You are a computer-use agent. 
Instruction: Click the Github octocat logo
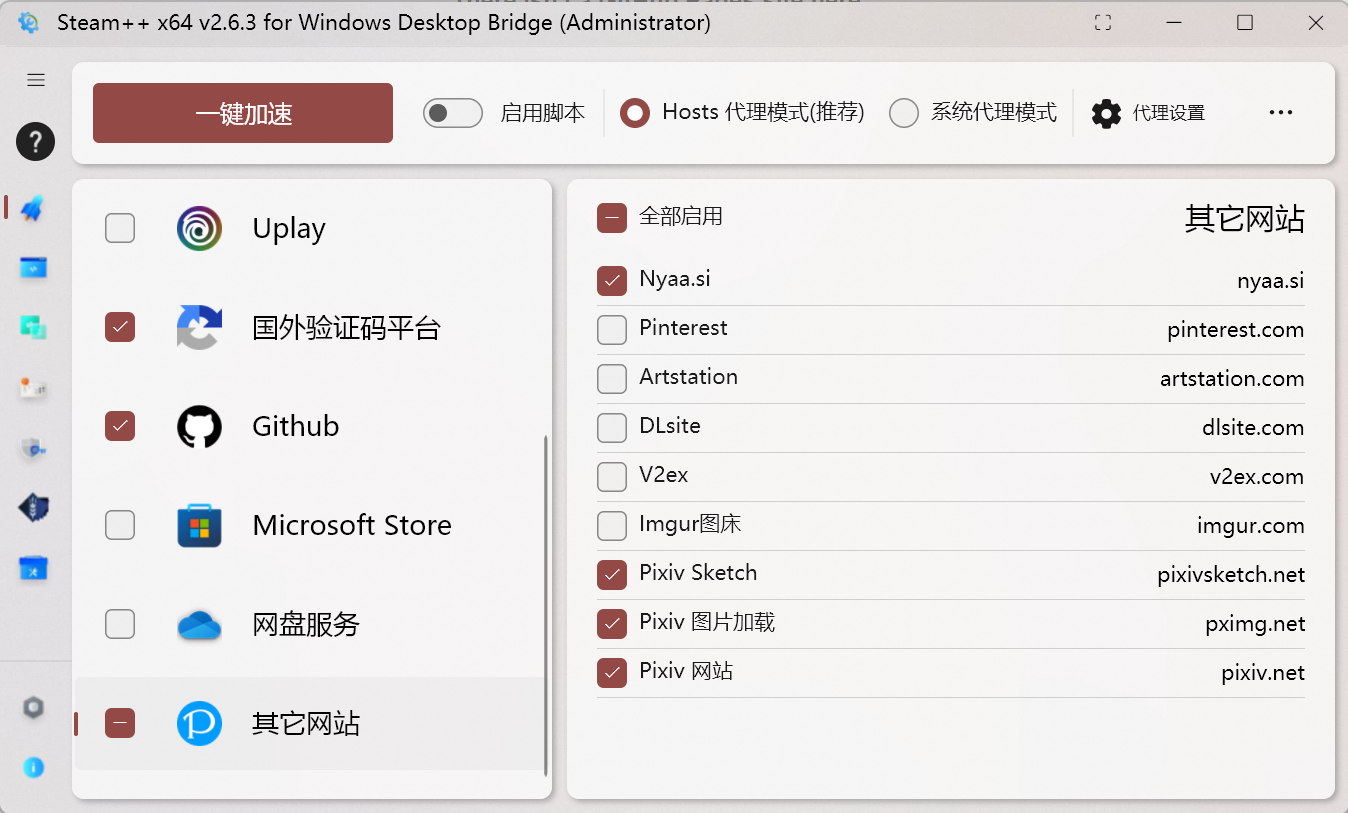point(199,426)
